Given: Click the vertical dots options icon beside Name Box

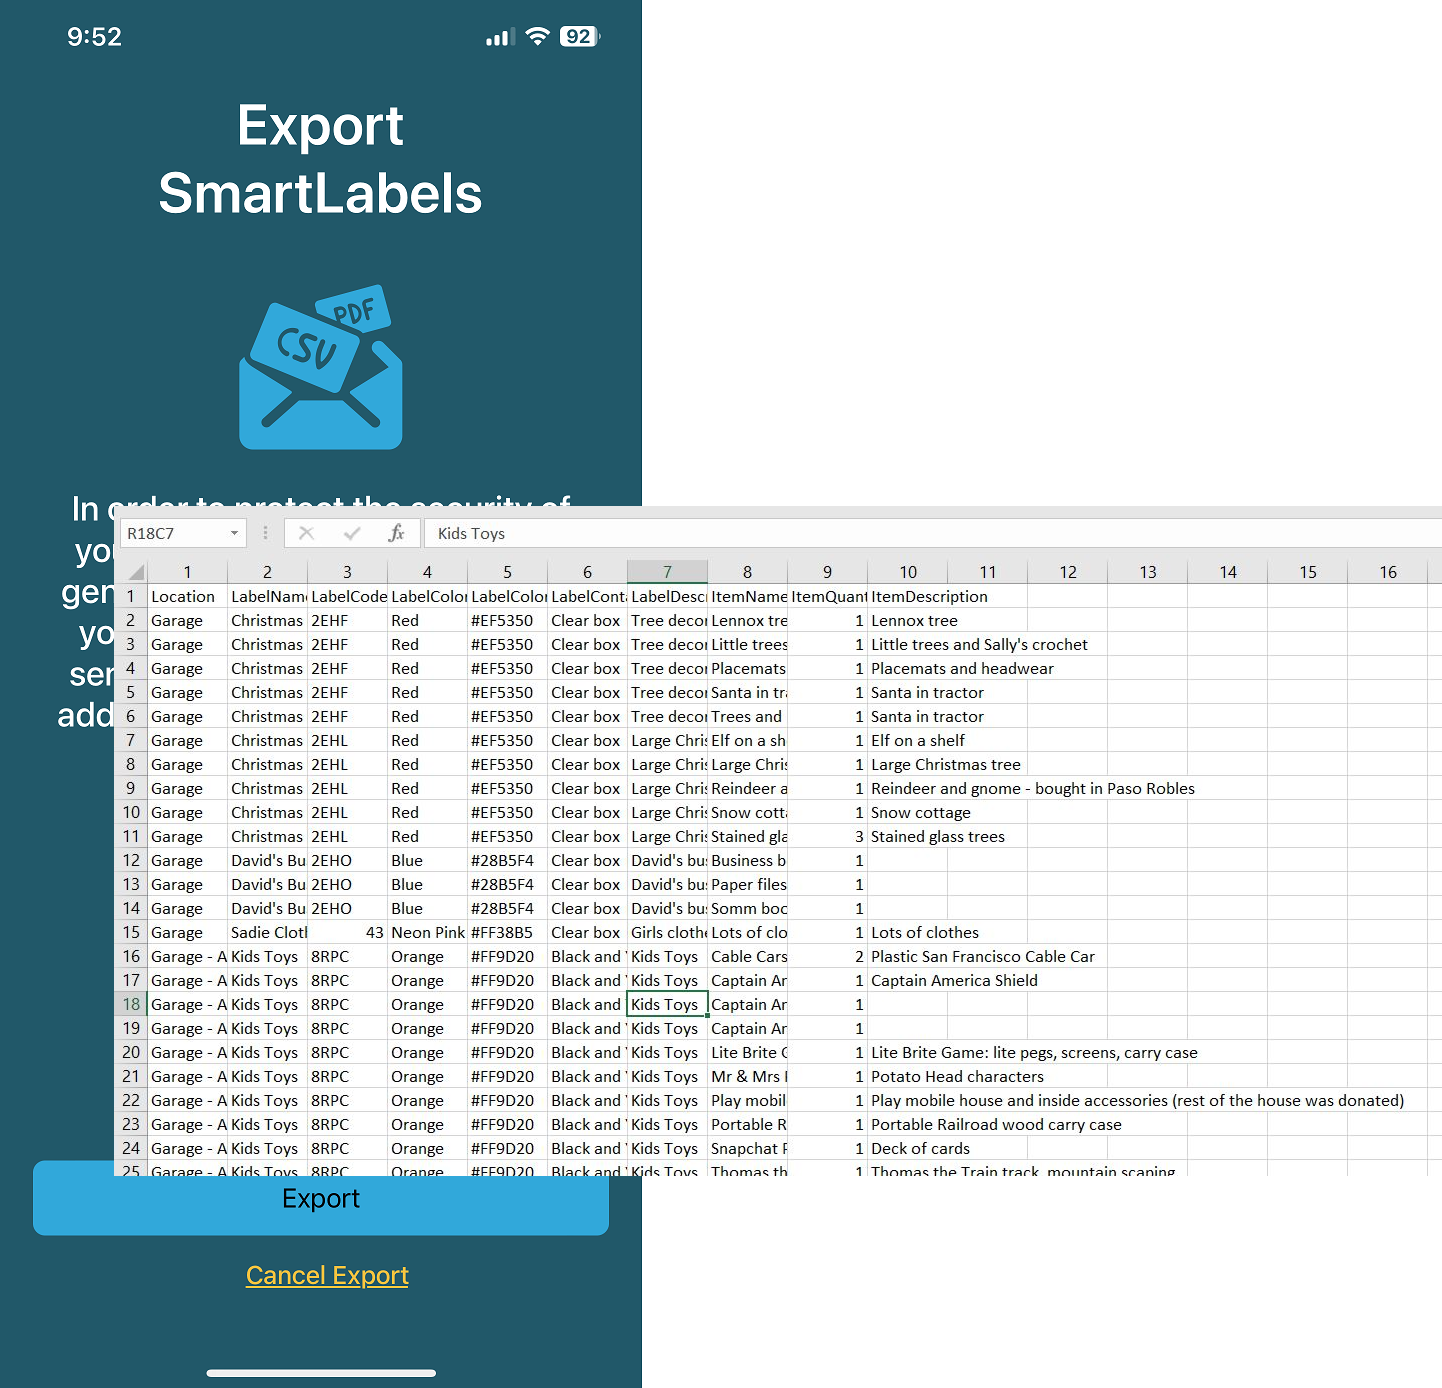Looking at the screenshot, I should pyautogui.click(x=265, y=533).
